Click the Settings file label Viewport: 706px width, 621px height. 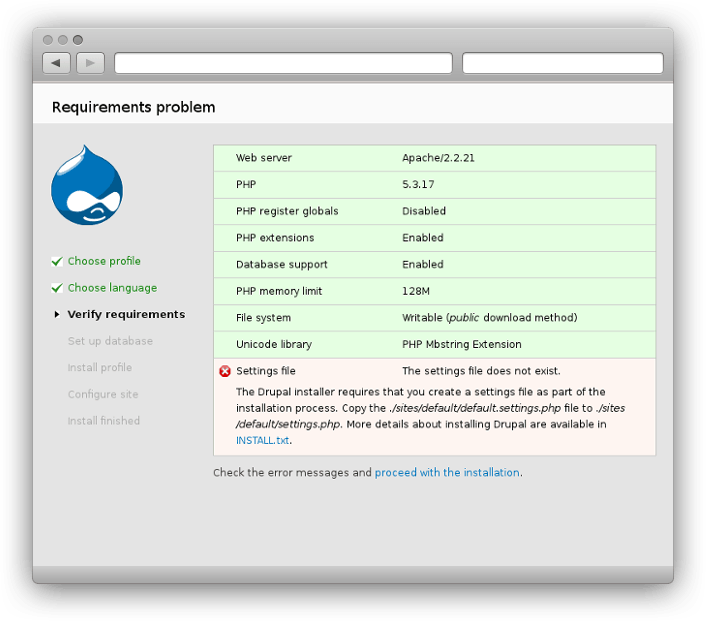click(266, 371)
